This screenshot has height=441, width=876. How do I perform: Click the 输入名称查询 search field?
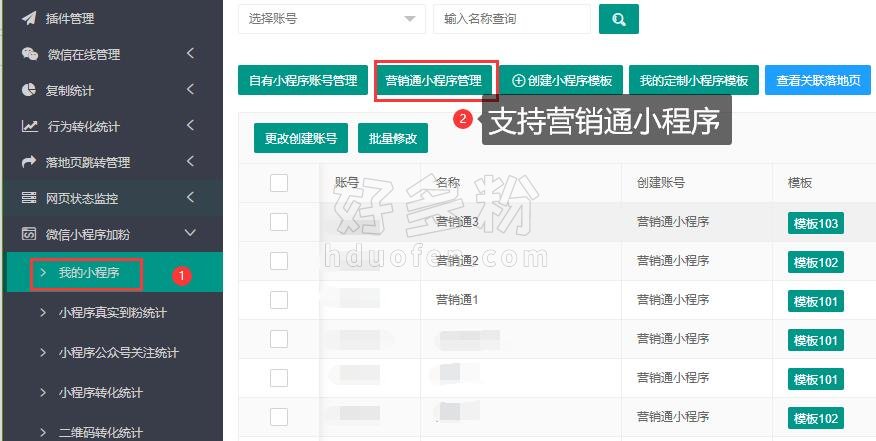coord(512,19)
